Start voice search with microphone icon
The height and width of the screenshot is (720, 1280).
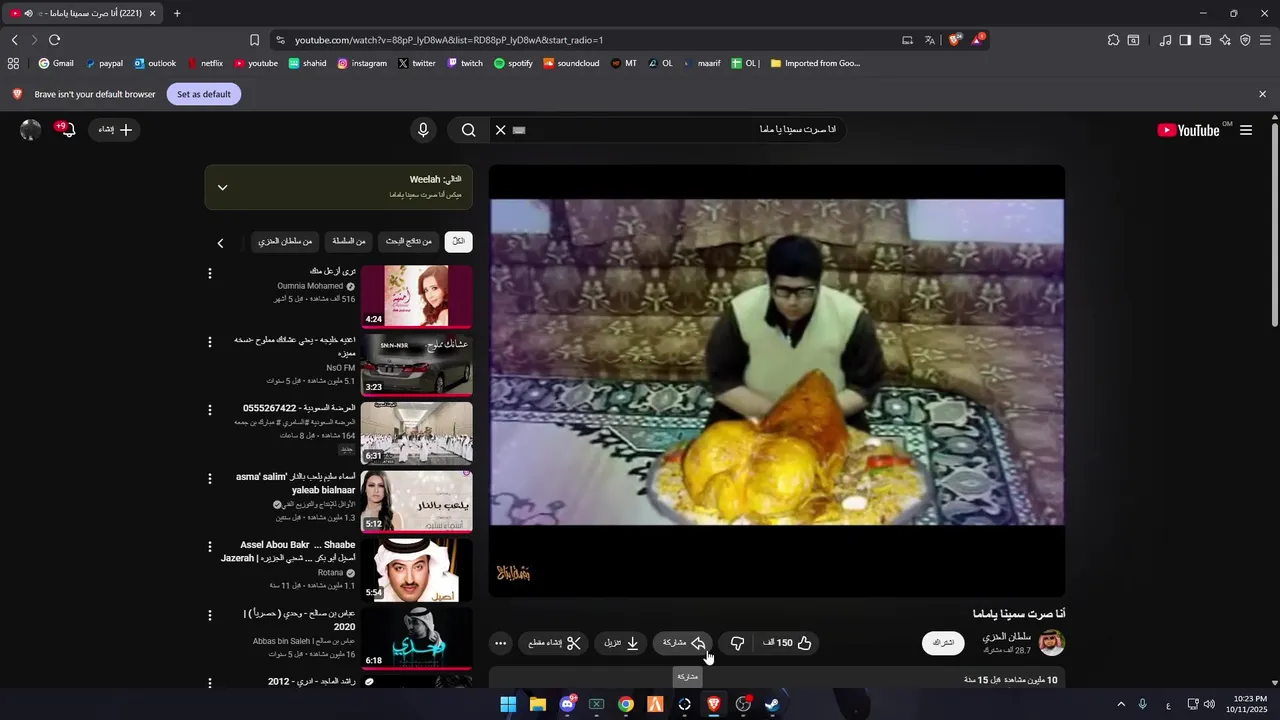[x=423, y=130]
